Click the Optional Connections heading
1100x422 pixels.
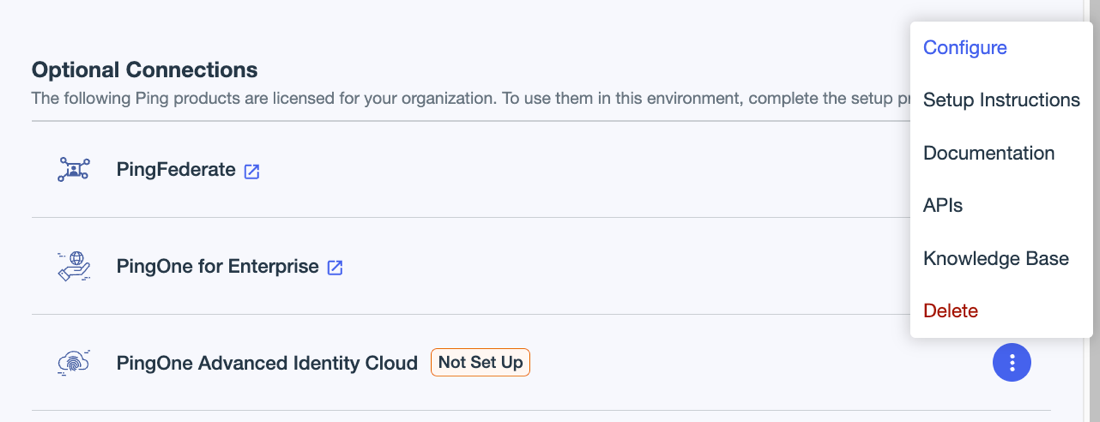pyautogui.click(x=145, y=70)
